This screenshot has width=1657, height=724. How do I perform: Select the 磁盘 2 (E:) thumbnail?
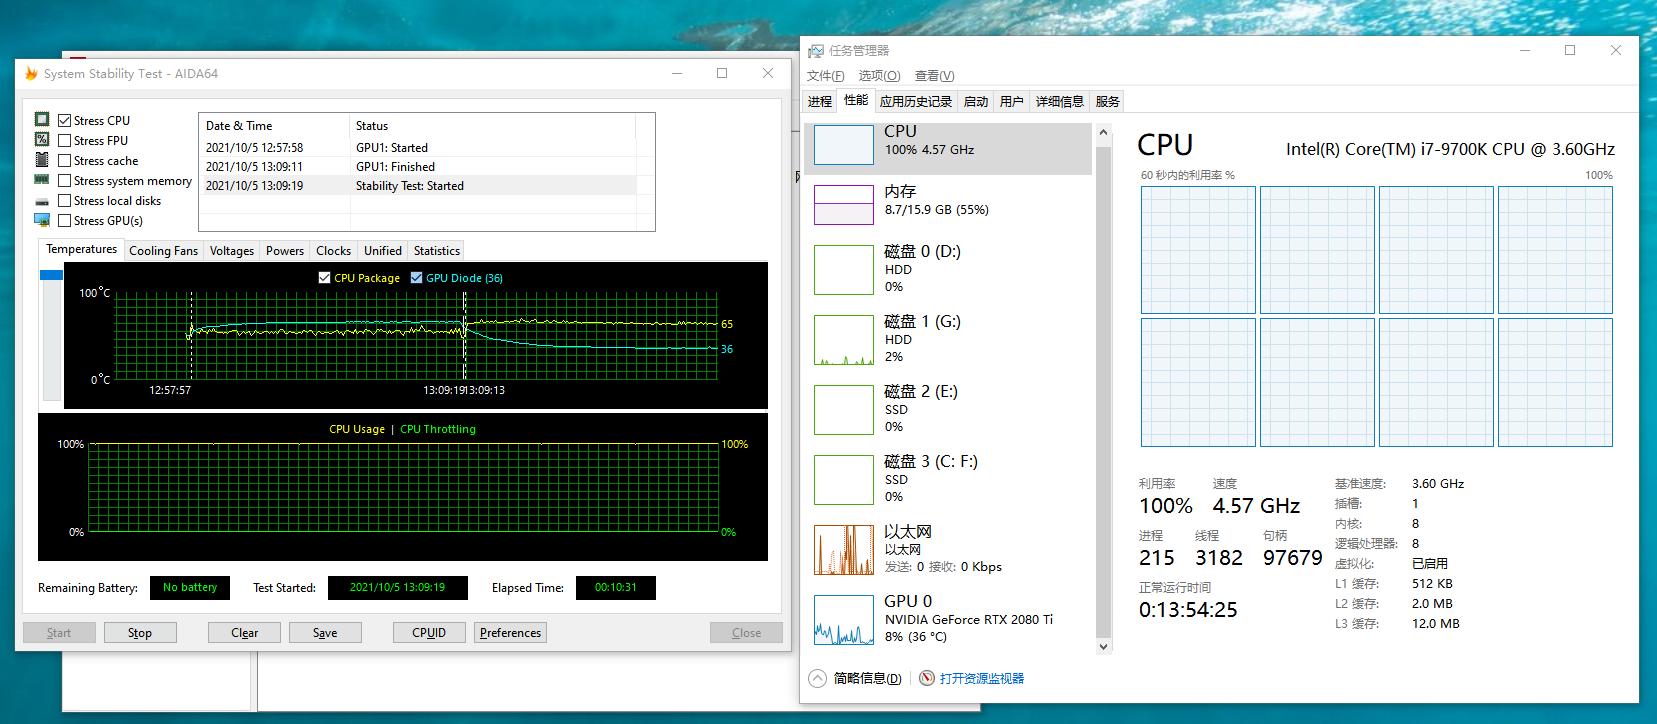(844, 410)
